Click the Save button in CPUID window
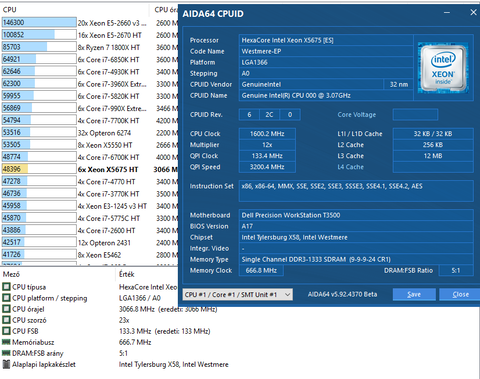Image resolution: width=480 pixels, height=379 pixels. [414, 294]
